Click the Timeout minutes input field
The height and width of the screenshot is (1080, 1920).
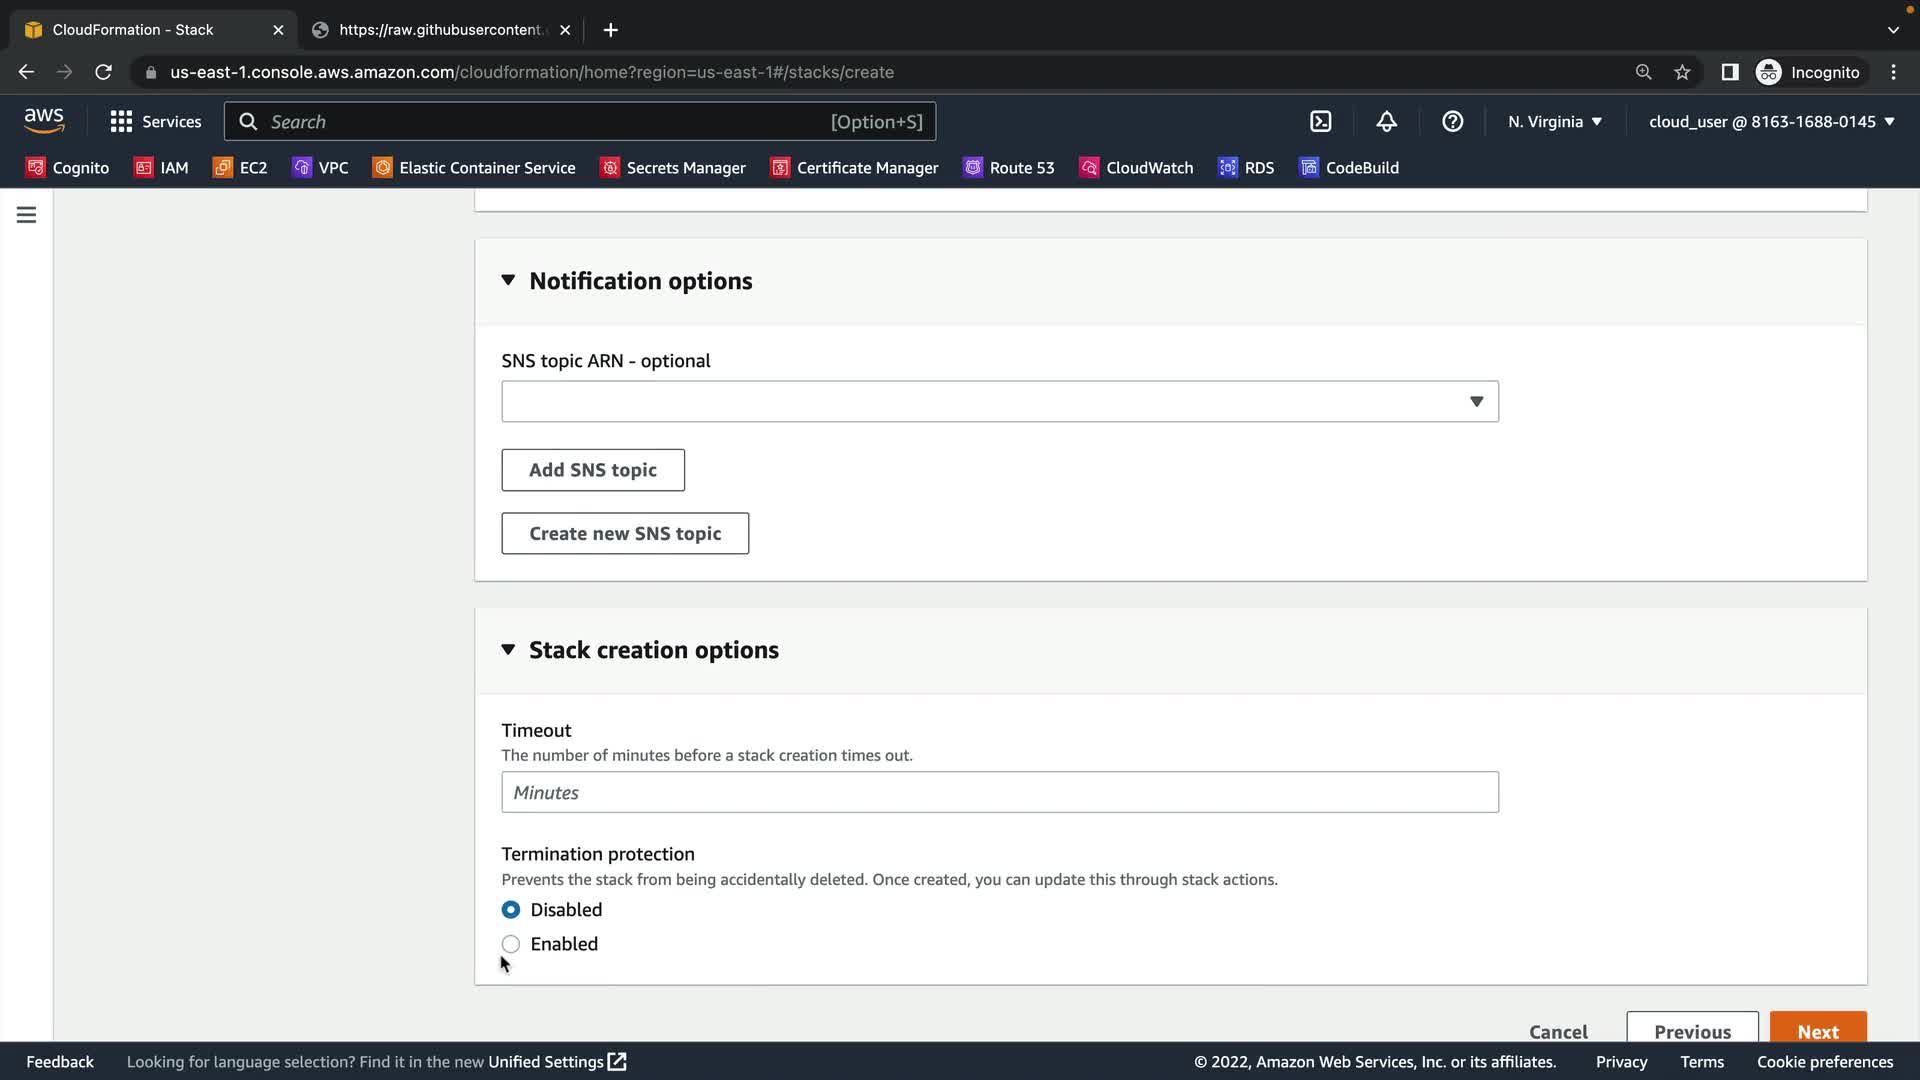pos(1000,792)
